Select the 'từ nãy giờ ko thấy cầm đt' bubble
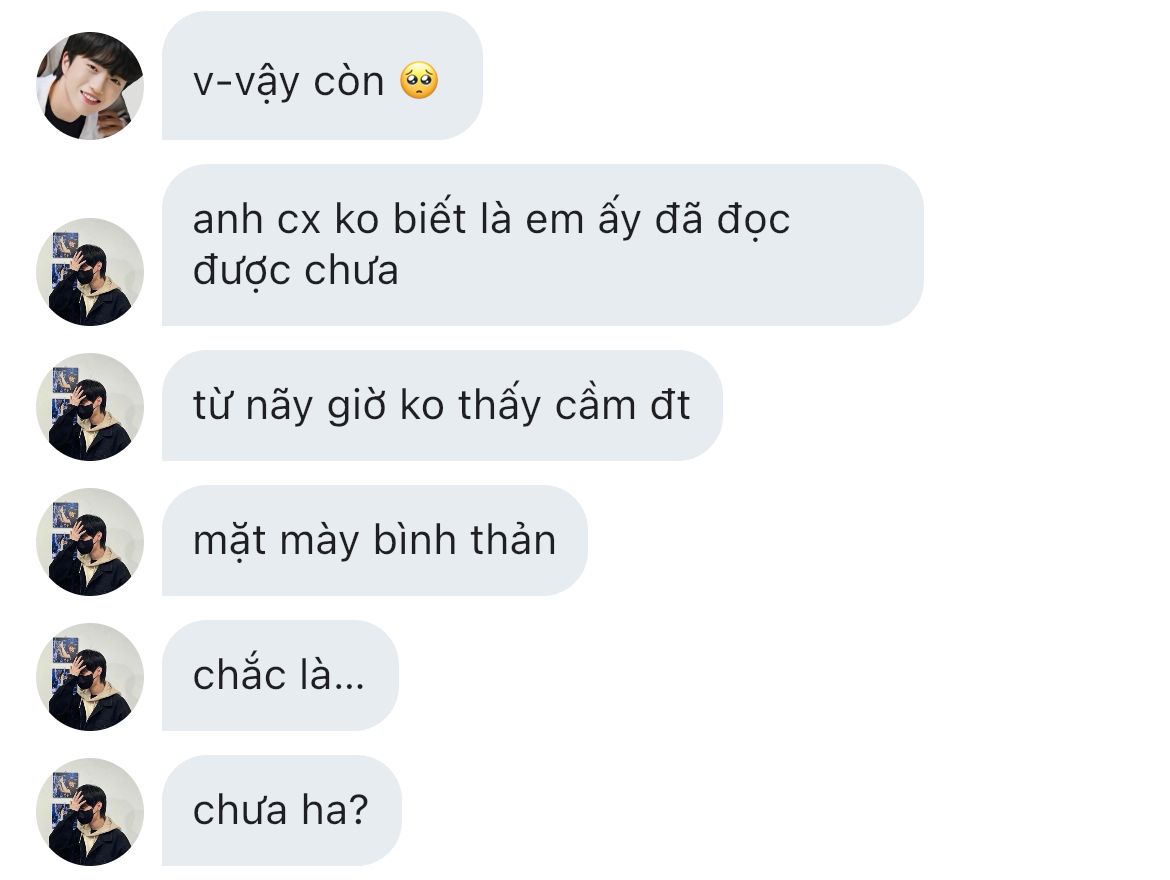1170x880 pixels. pyautogui.click(x=442, y=405)
